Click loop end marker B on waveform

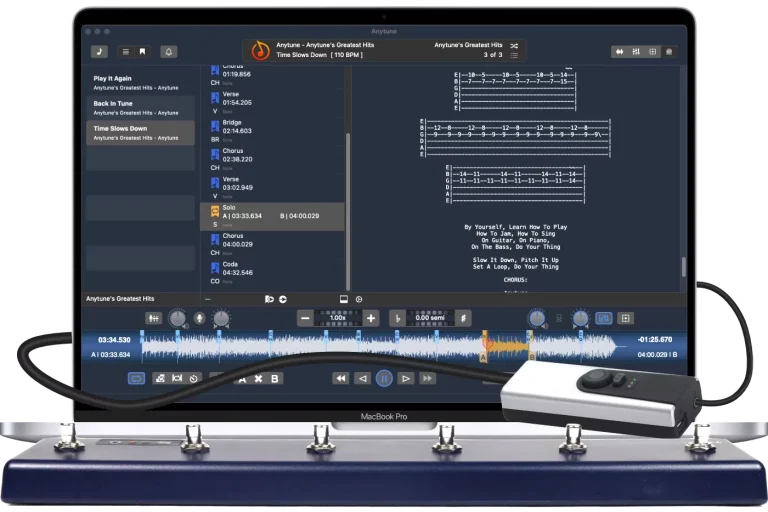pyautogui.click(x=531, y=357)
